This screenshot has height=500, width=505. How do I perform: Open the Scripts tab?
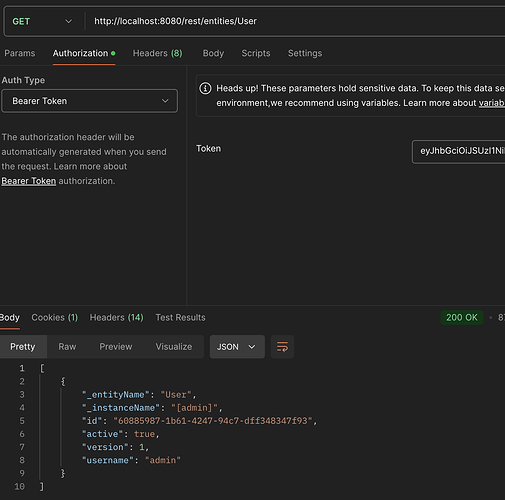point(256,53)
